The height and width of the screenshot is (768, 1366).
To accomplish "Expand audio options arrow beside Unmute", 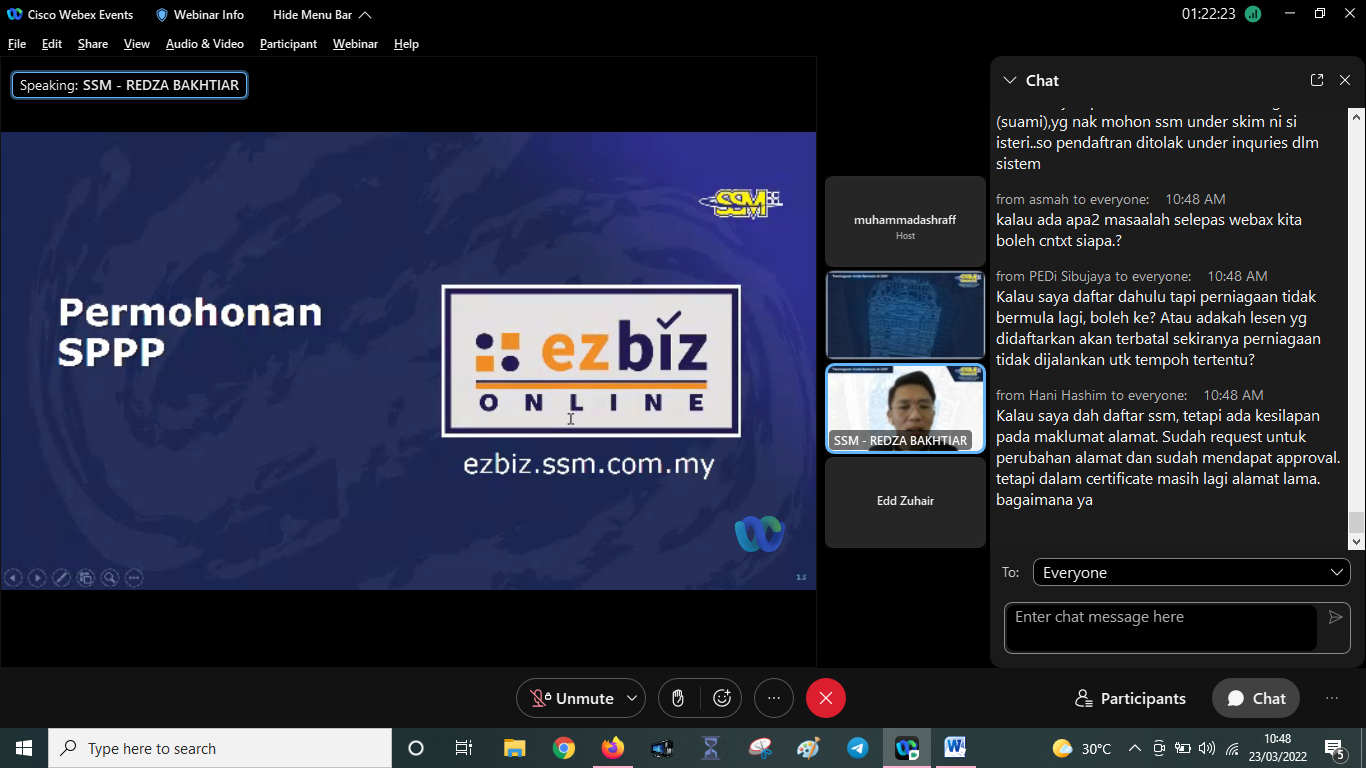I will click(631, 698).
